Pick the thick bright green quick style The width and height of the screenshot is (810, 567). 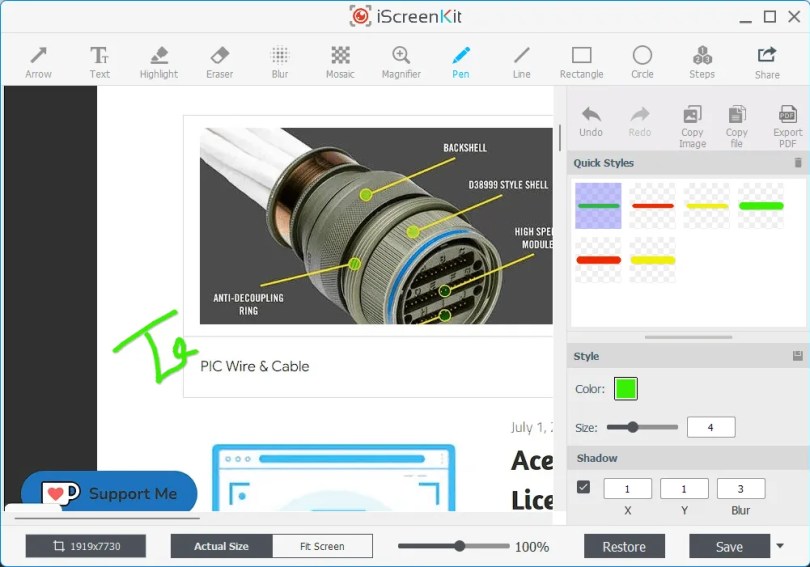point(761,206)
